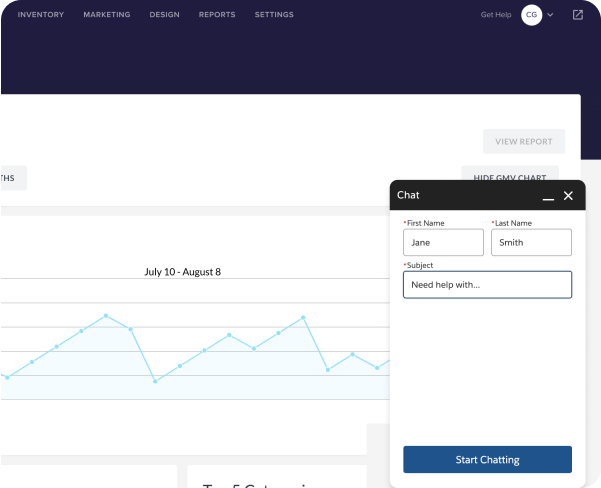Select the Subject input box
Viewport: 601px width, 488px height.
pos(487,285)
